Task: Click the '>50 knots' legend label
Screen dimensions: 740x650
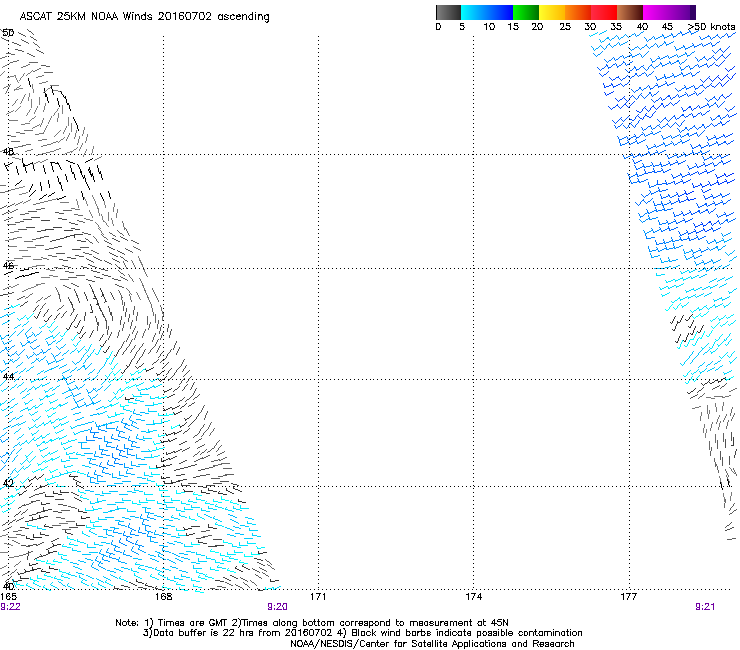Action: (712, 27)
